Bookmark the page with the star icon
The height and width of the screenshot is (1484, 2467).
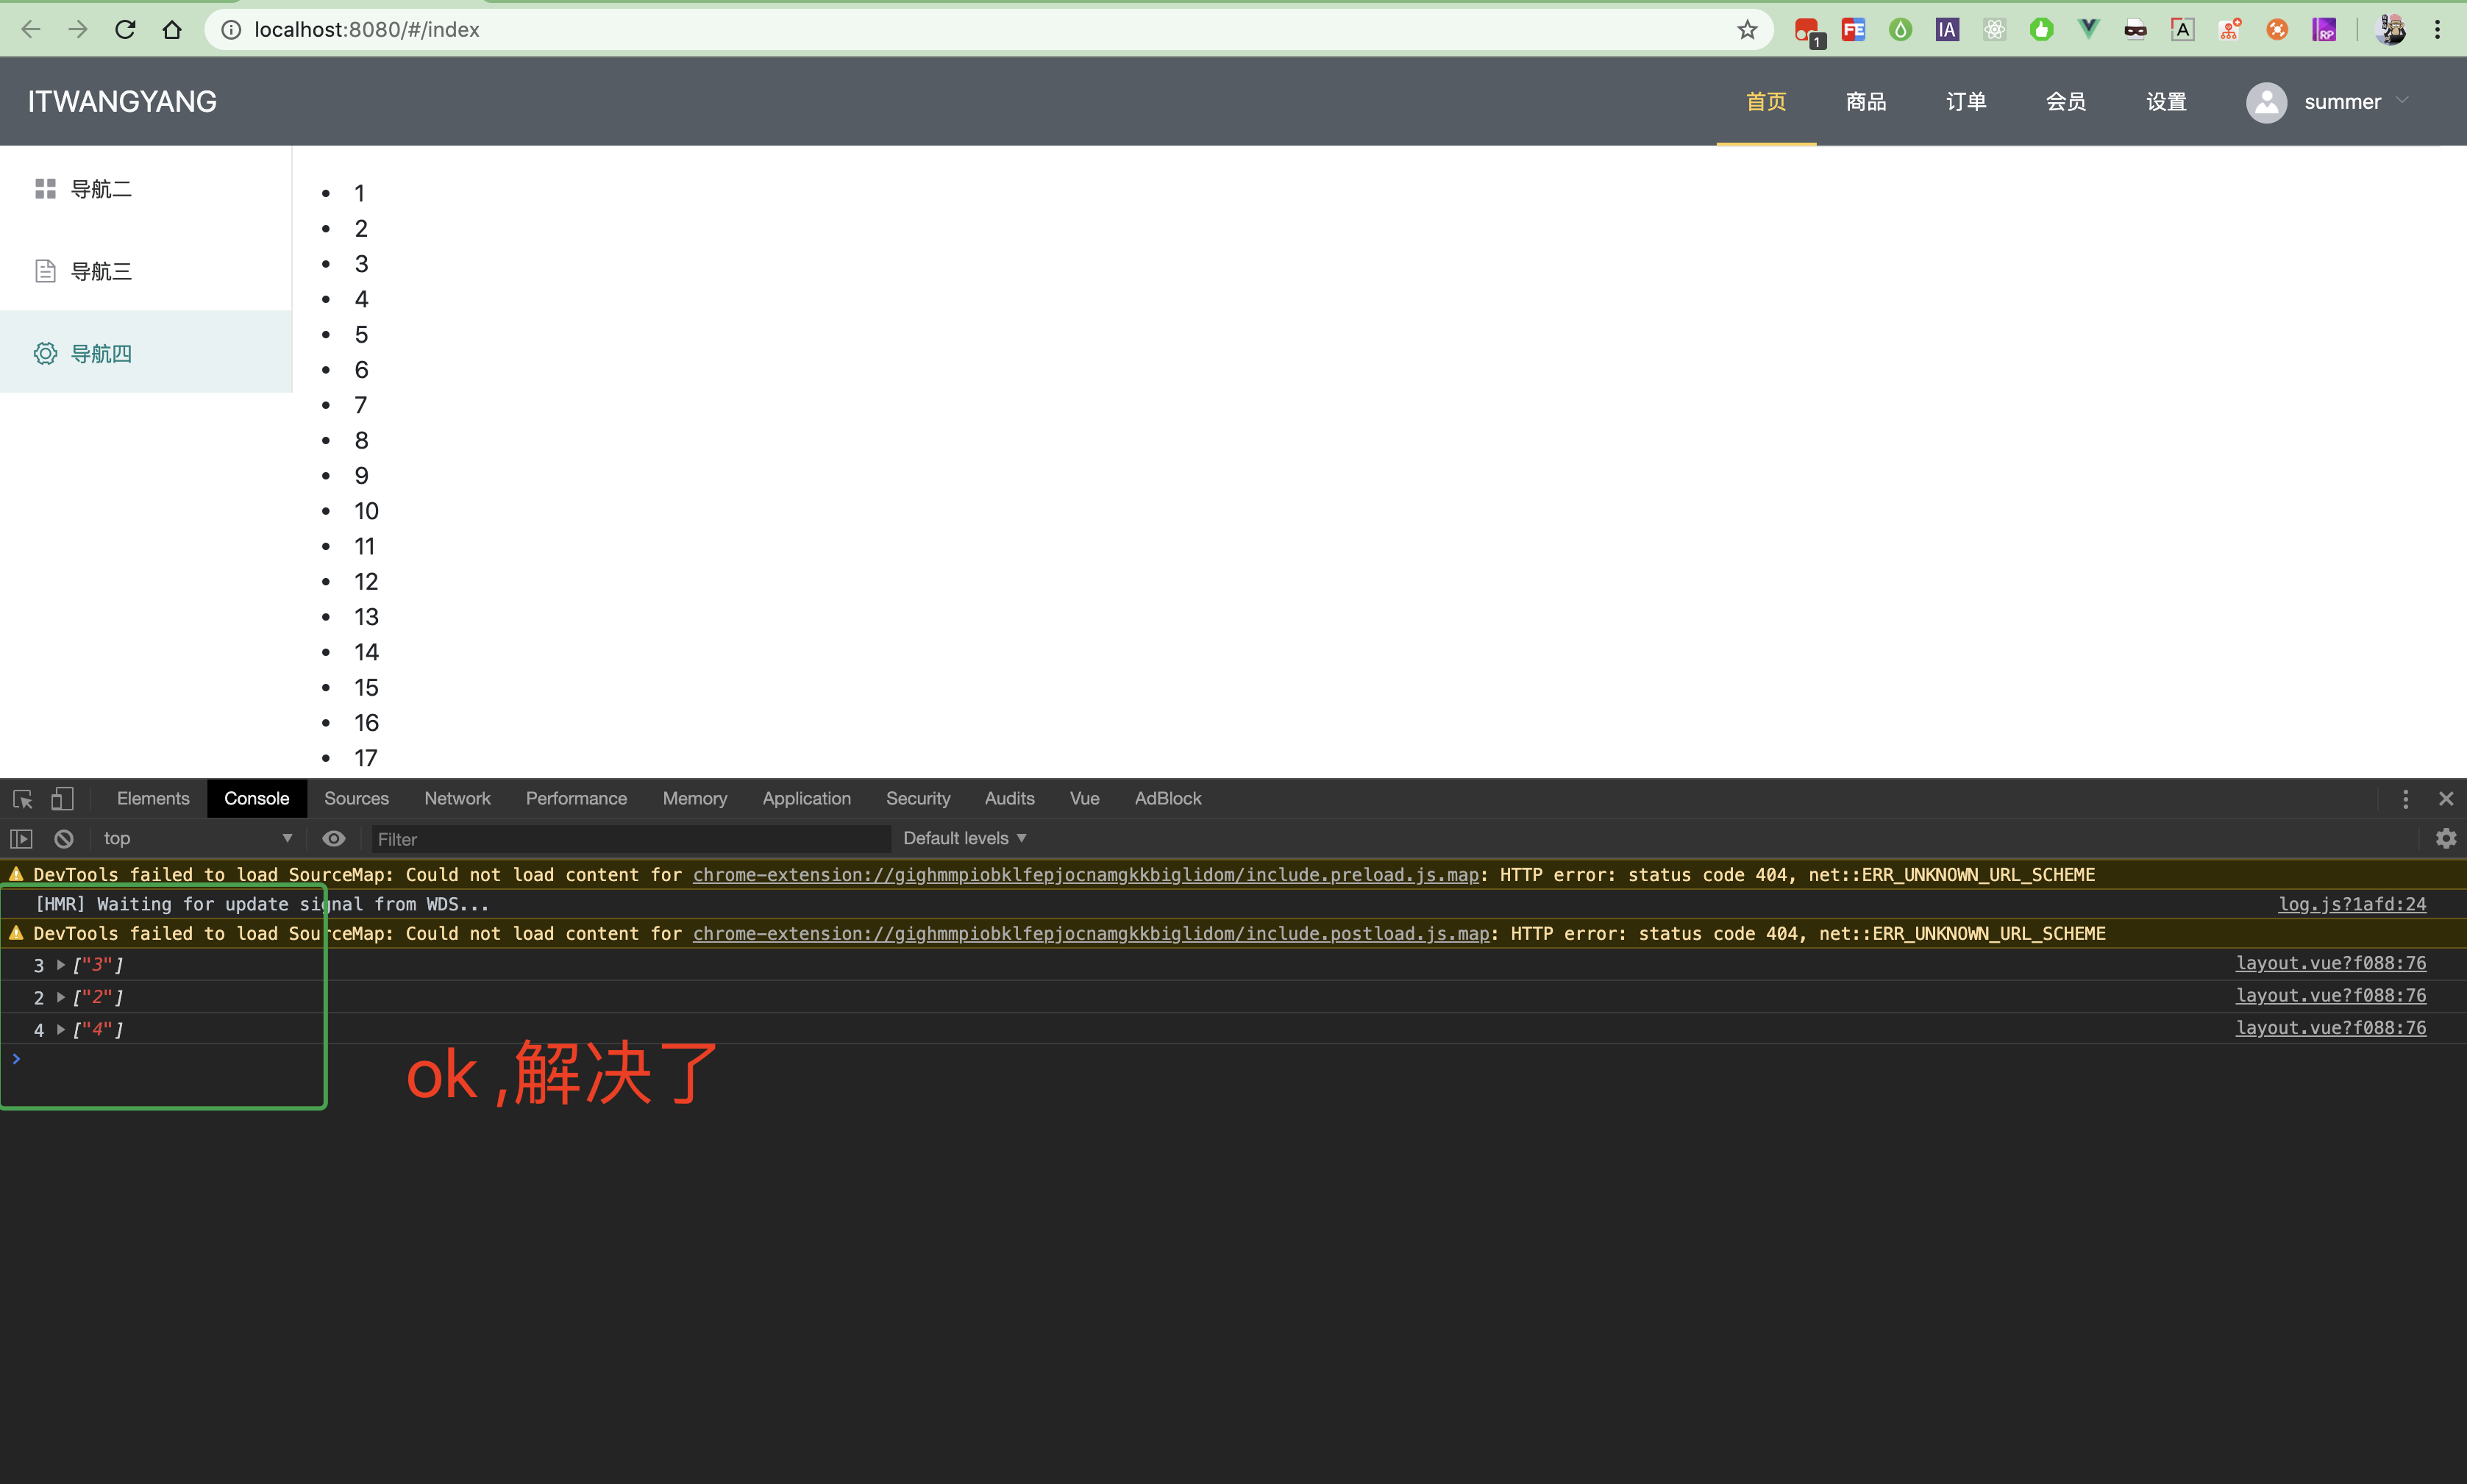pos(1746,30)
